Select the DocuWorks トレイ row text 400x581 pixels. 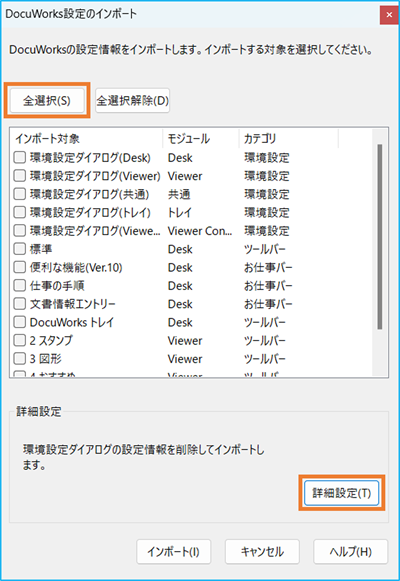click(x=71, y=322)
